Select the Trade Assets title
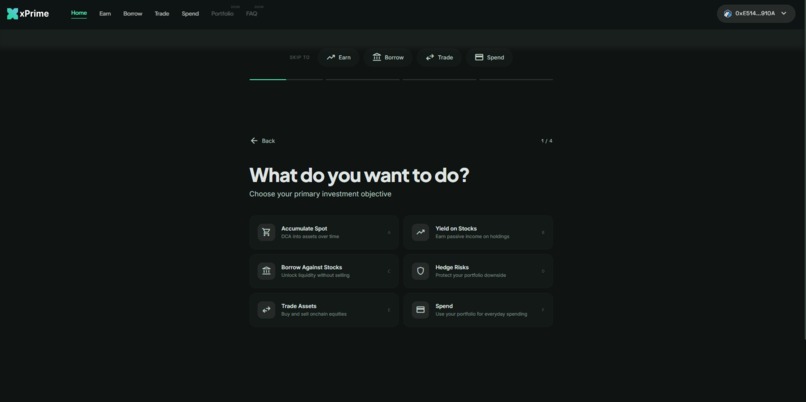This screenshot has width=806, height=402. [299, 306]
